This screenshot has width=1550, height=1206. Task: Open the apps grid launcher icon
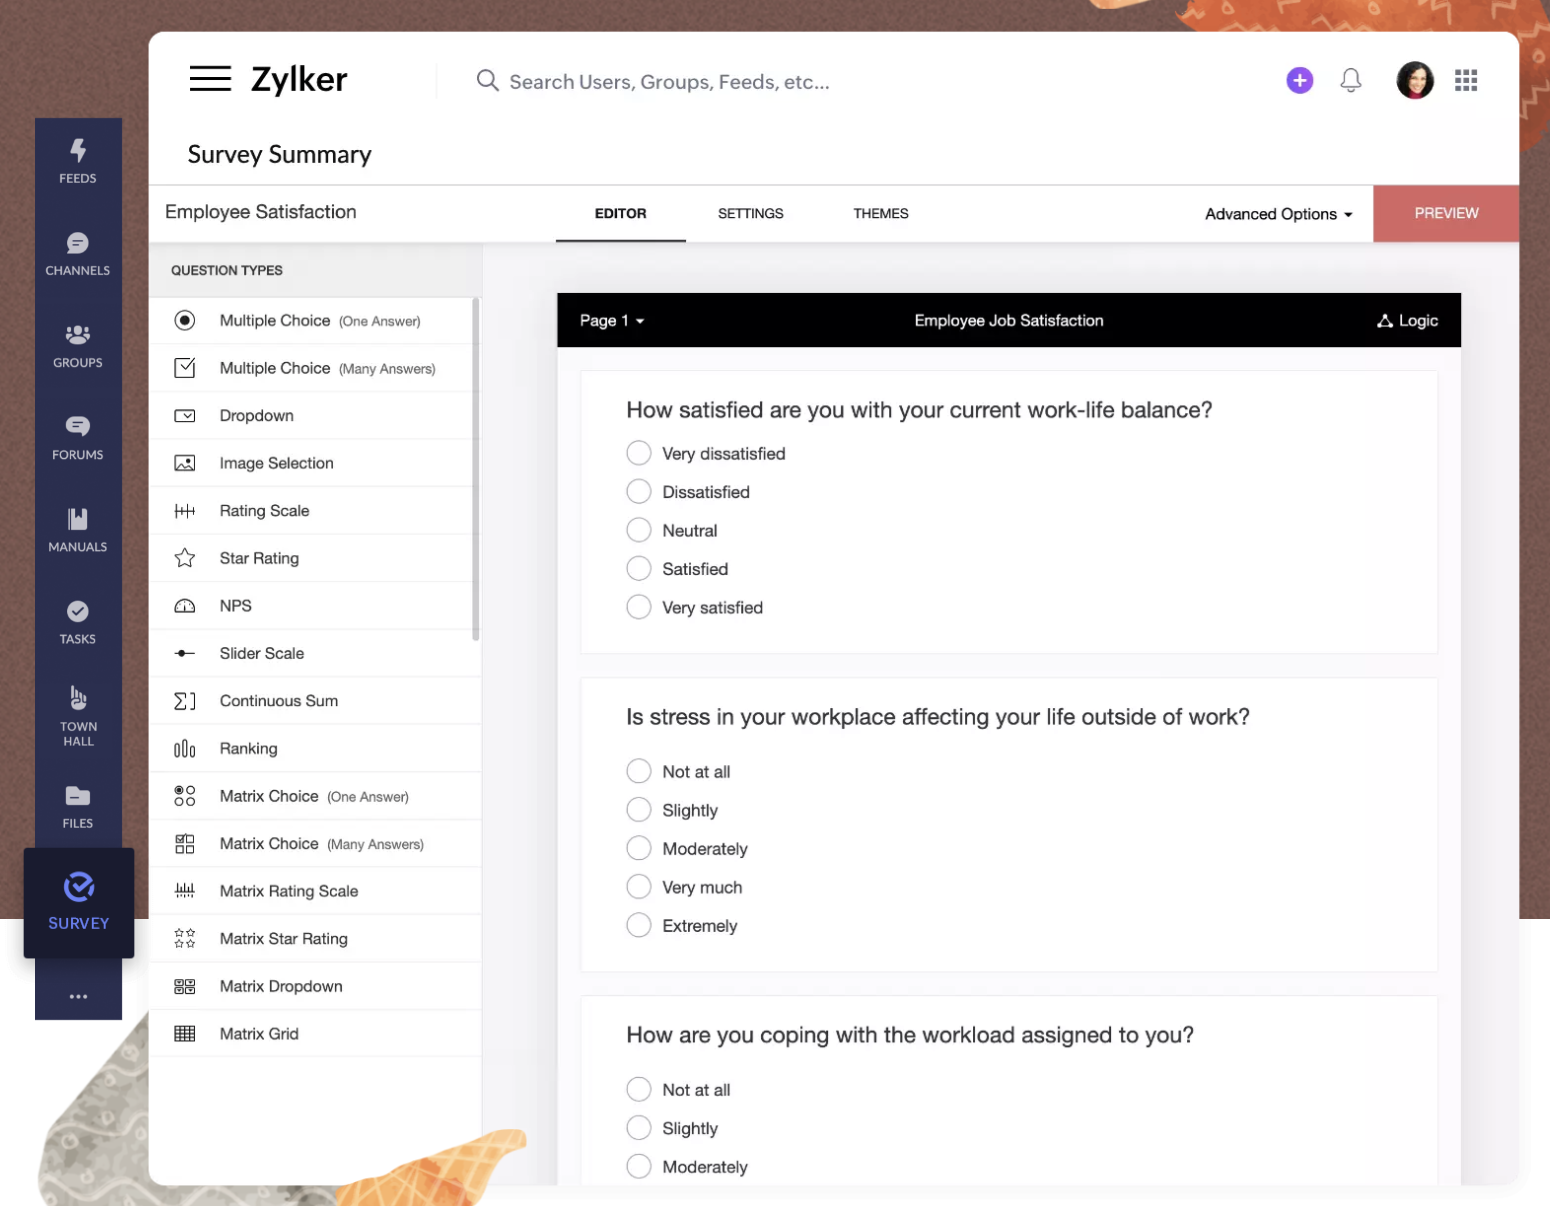pyautogui.click(x=1465, y=81)
